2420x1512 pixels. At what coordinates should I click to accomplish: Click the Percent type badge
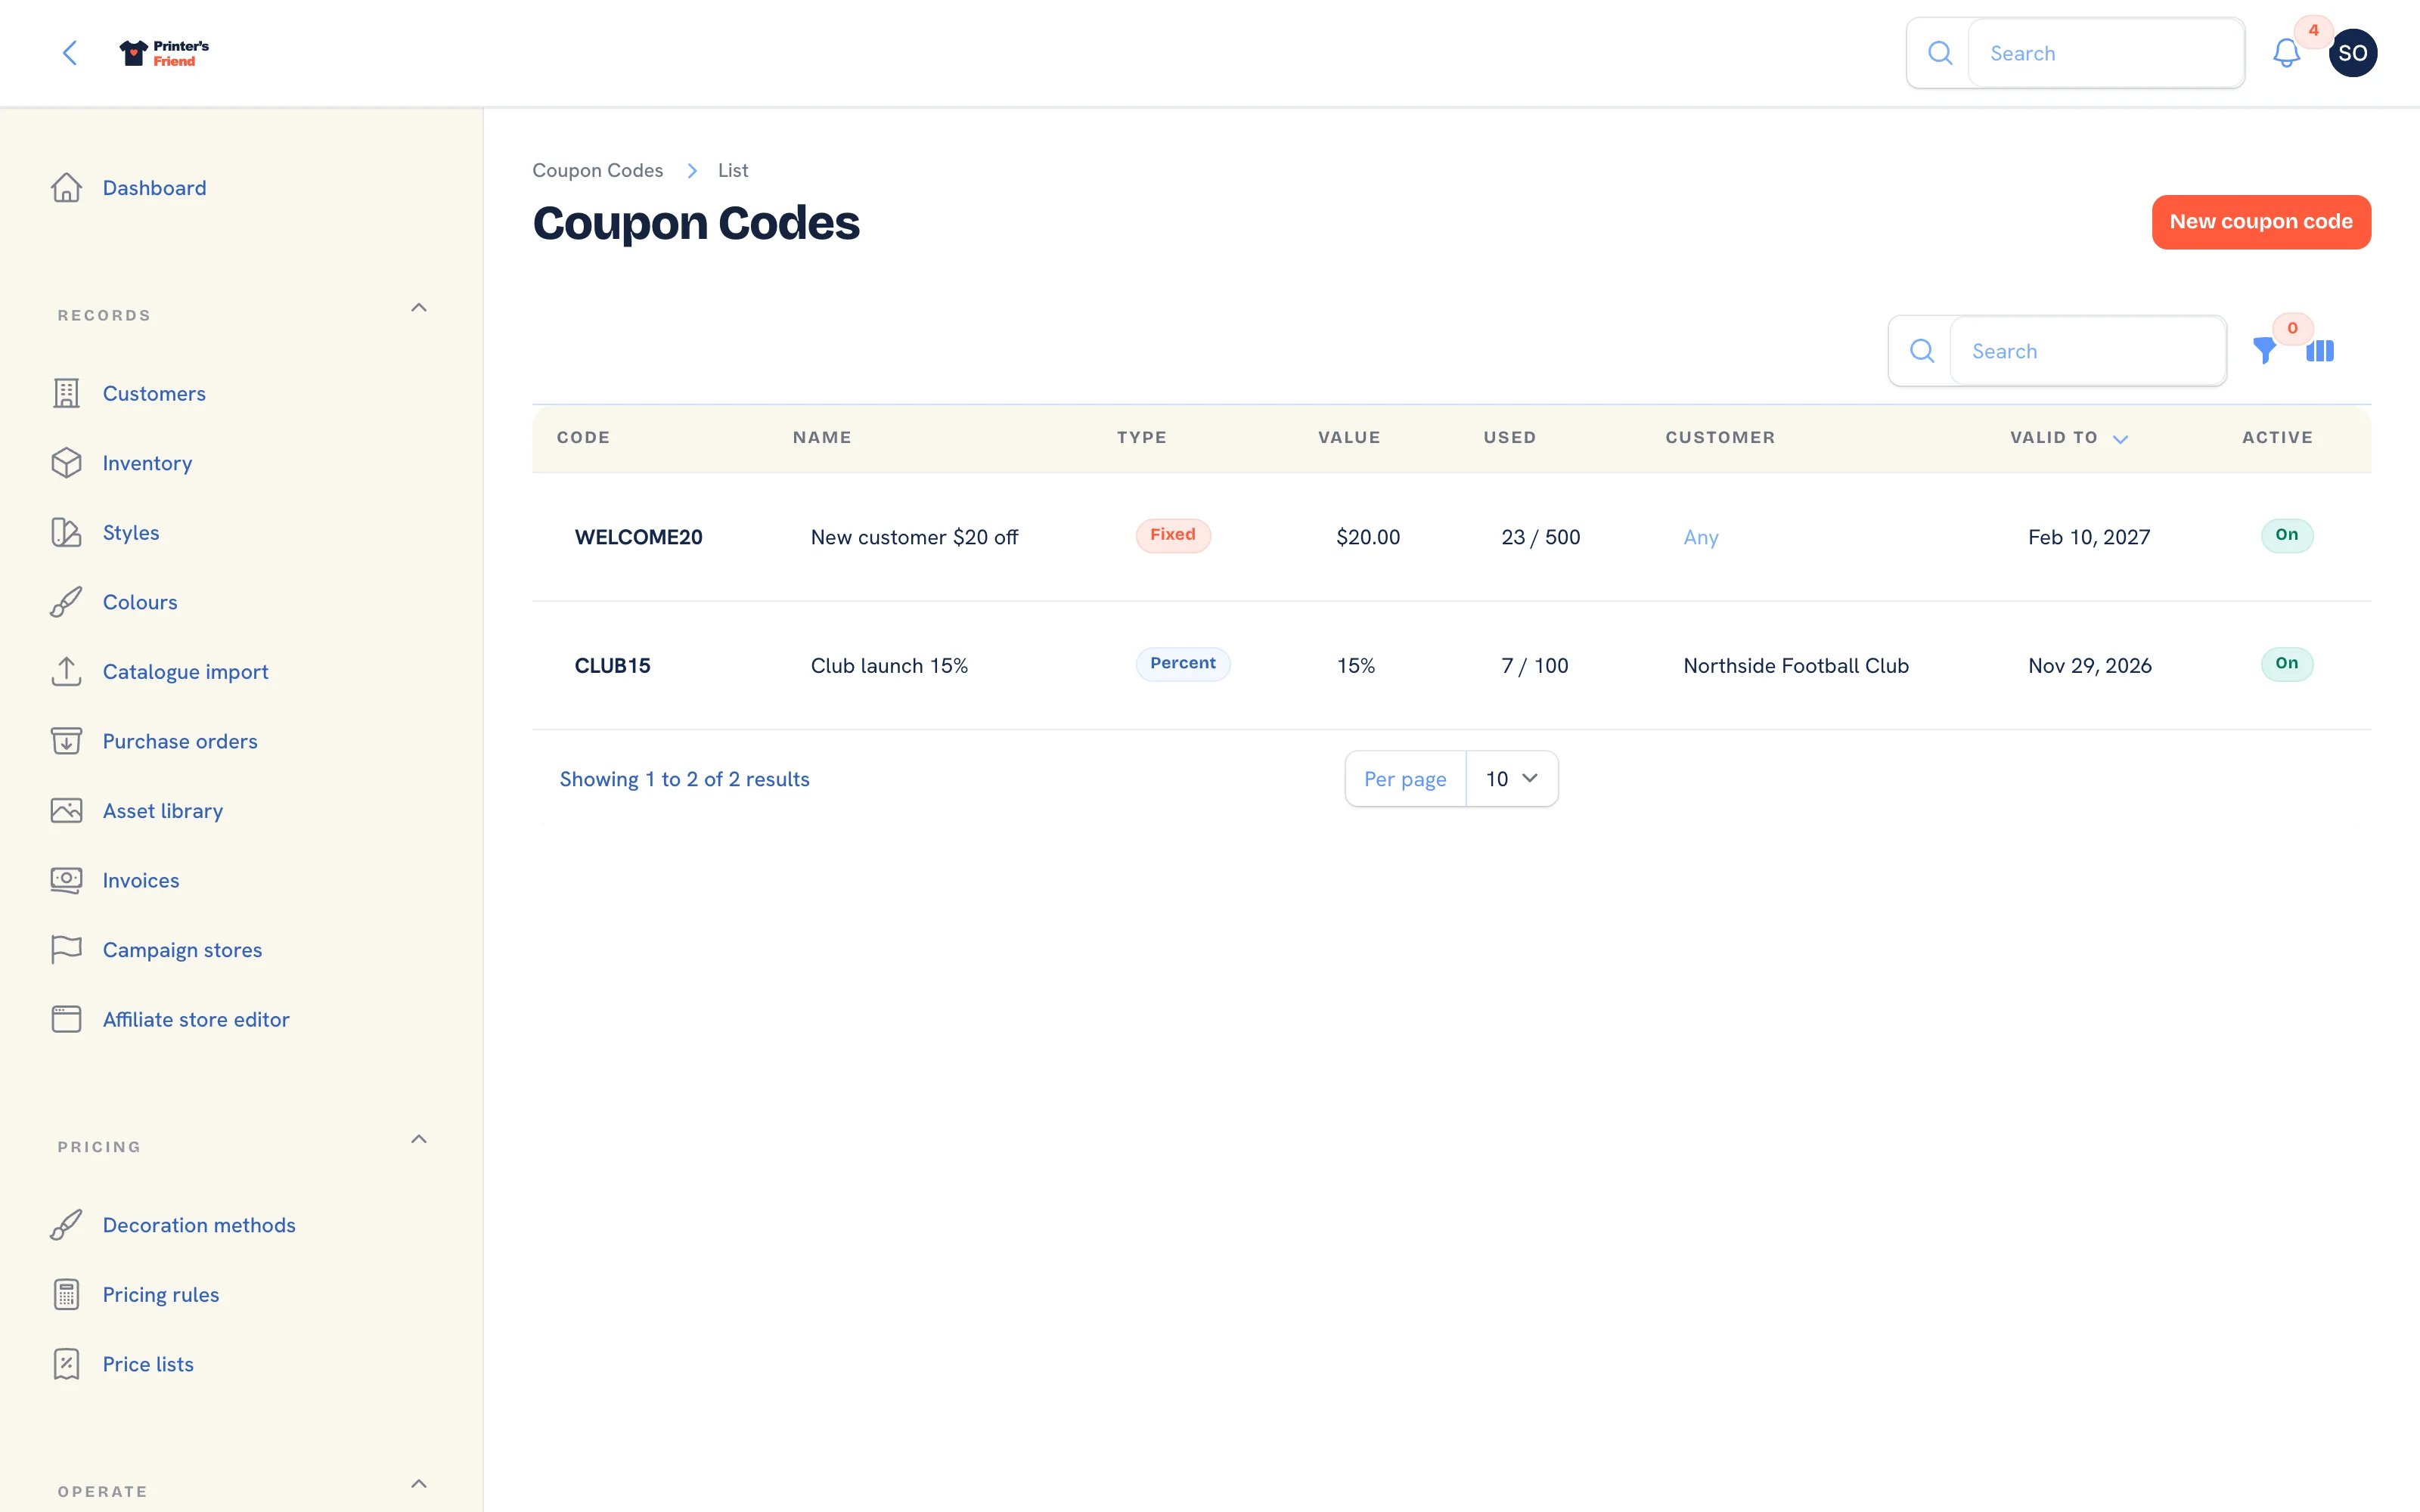(1182, 663)
